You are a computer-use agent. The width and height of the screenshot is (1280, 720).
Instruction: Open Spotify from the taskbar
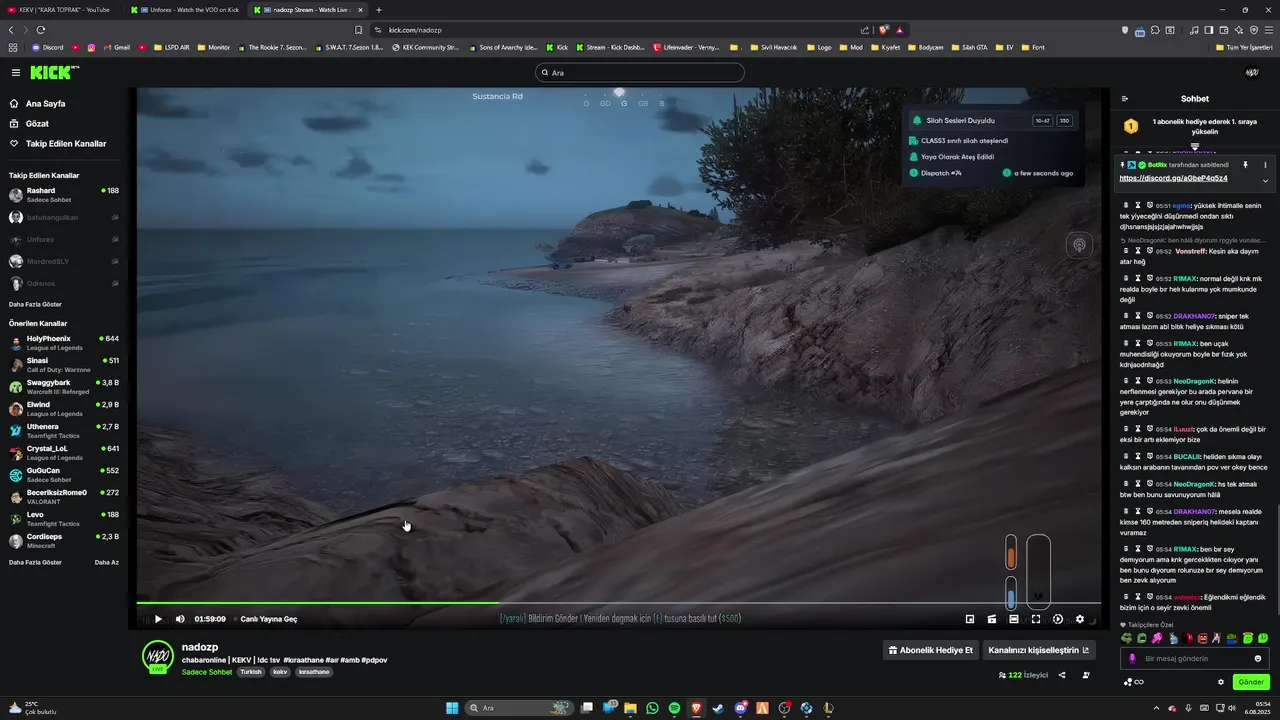click(x=674, y=708)
